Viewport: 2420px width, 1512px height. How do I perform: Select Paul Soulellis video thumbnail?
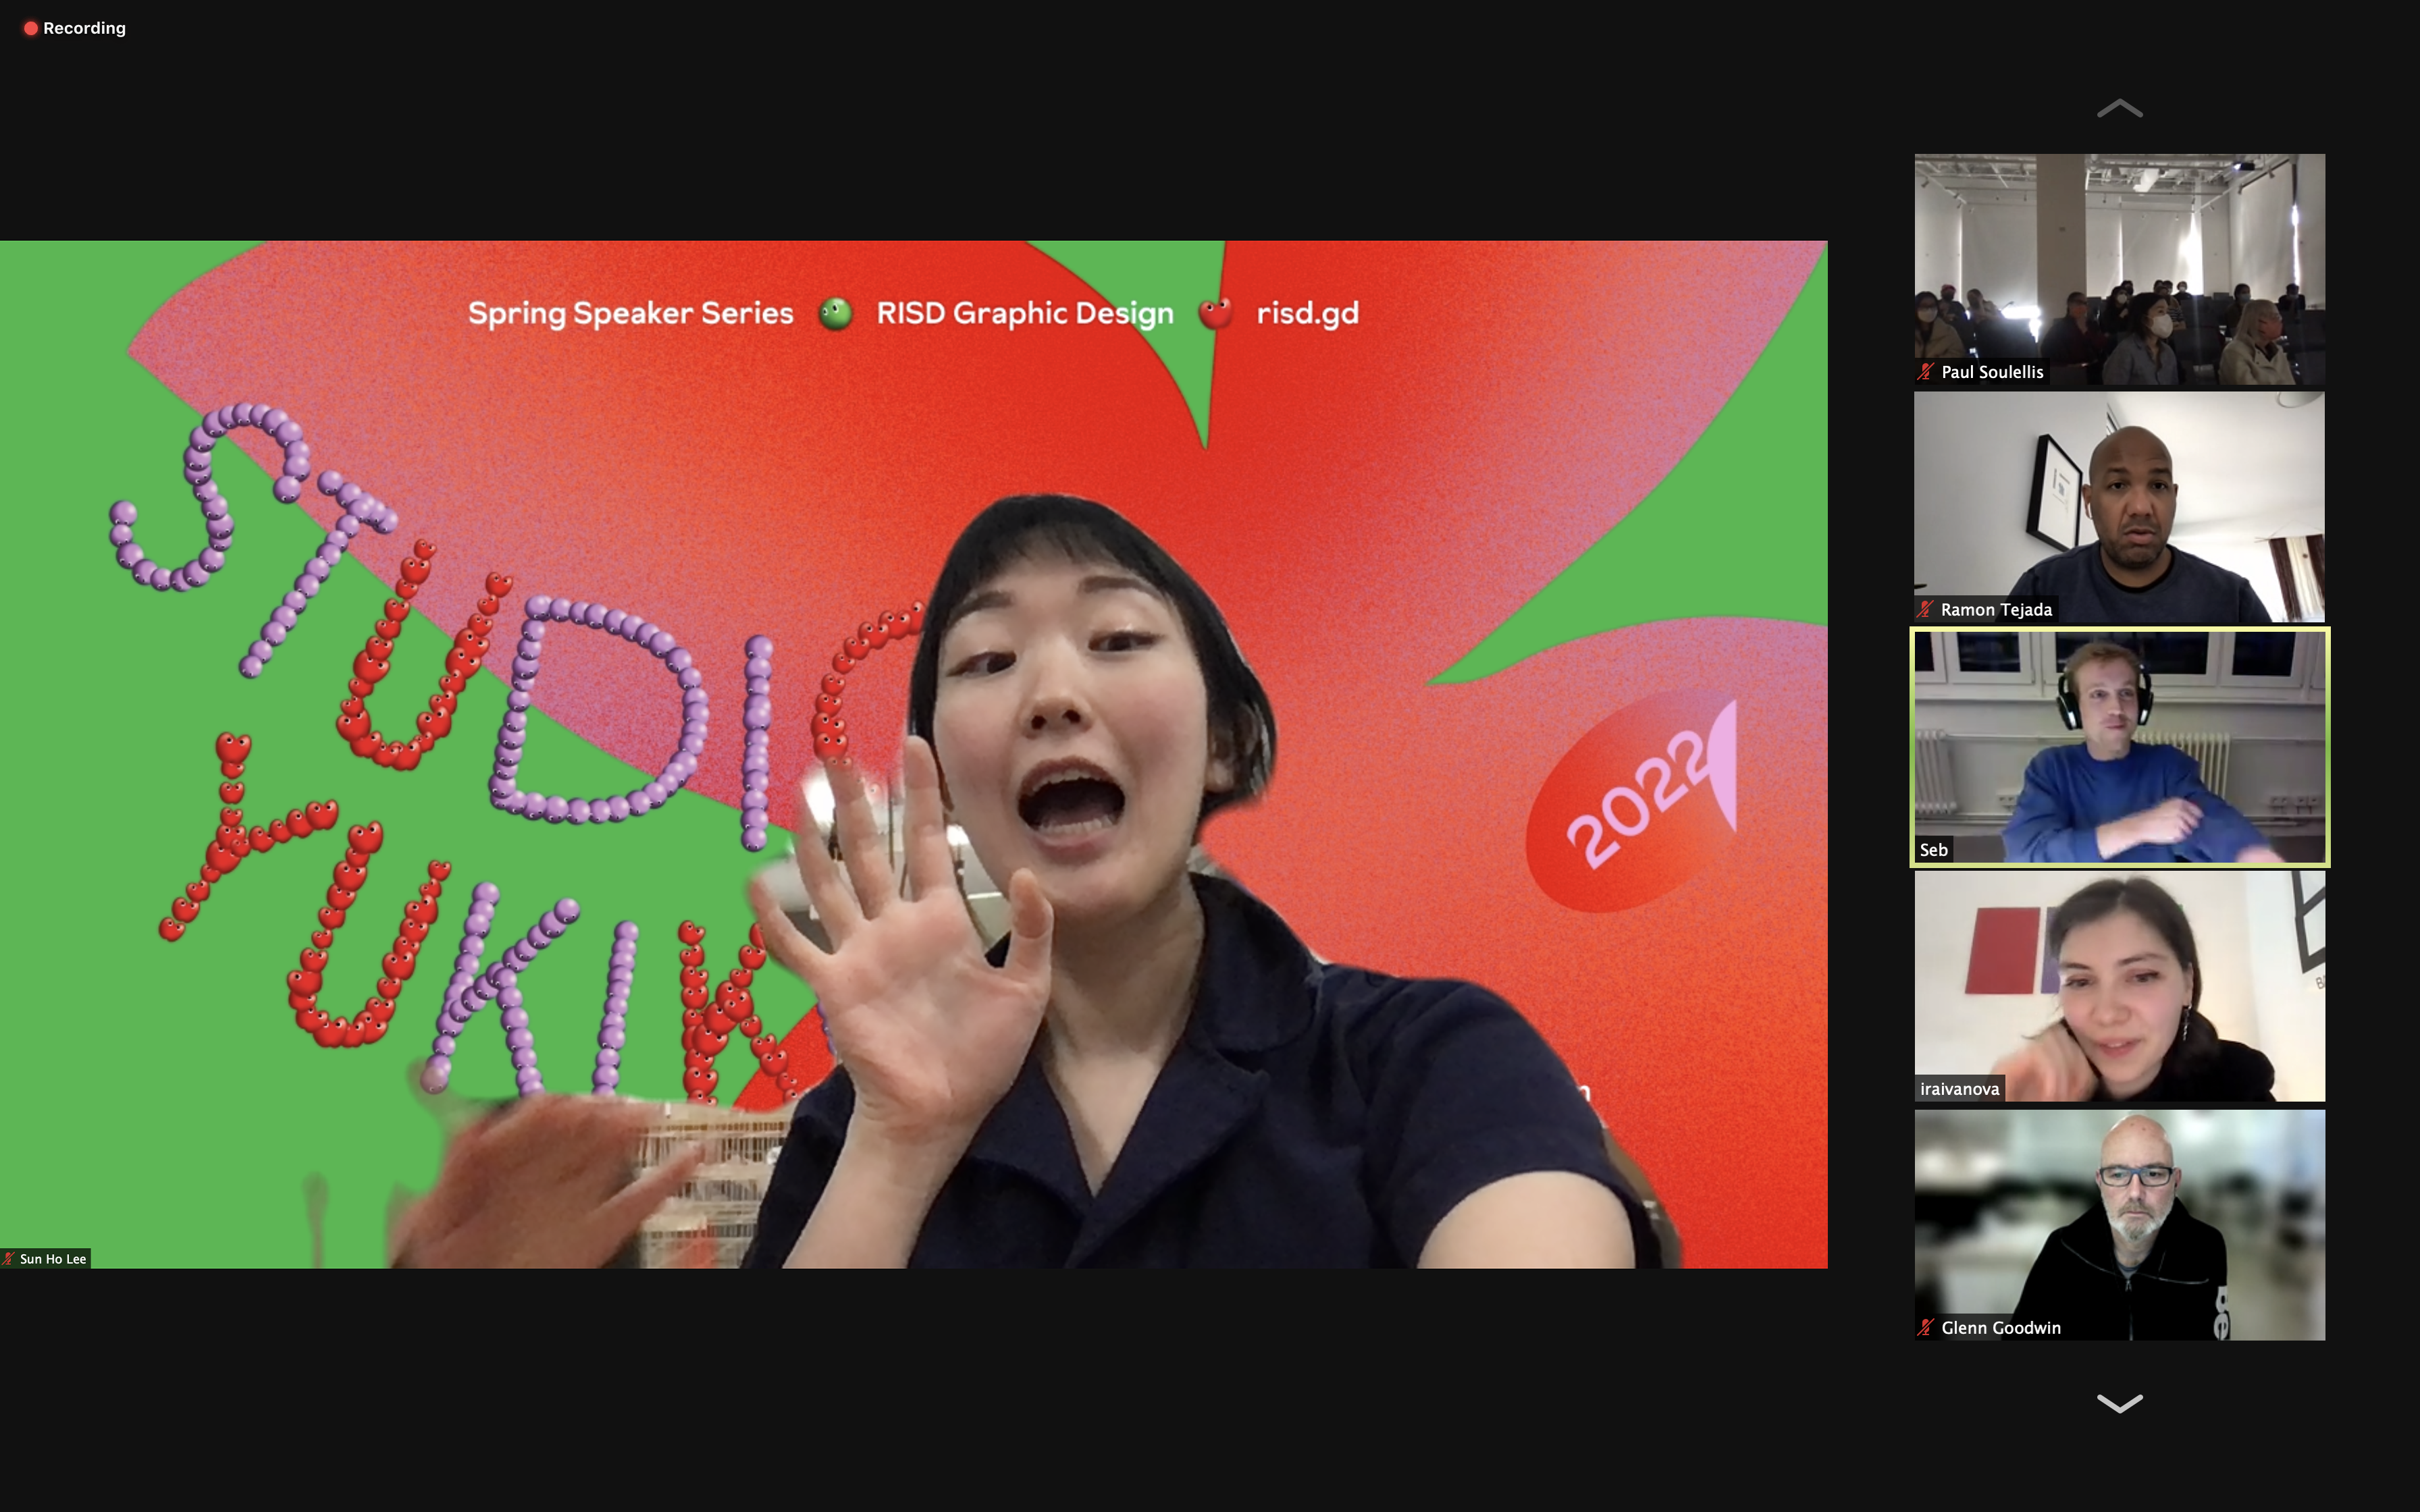[x=2119, y=269]
